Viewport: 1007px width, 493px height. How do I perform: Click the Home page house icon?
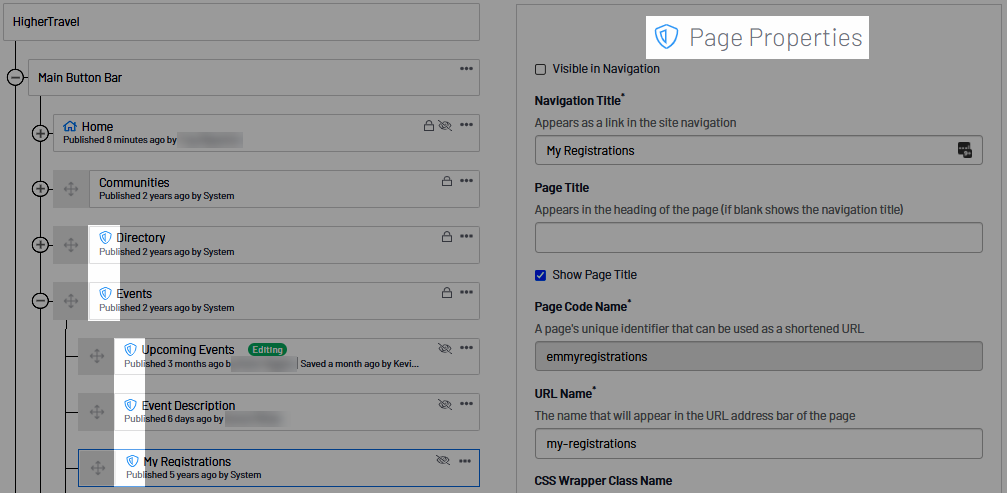pos(70,127)
